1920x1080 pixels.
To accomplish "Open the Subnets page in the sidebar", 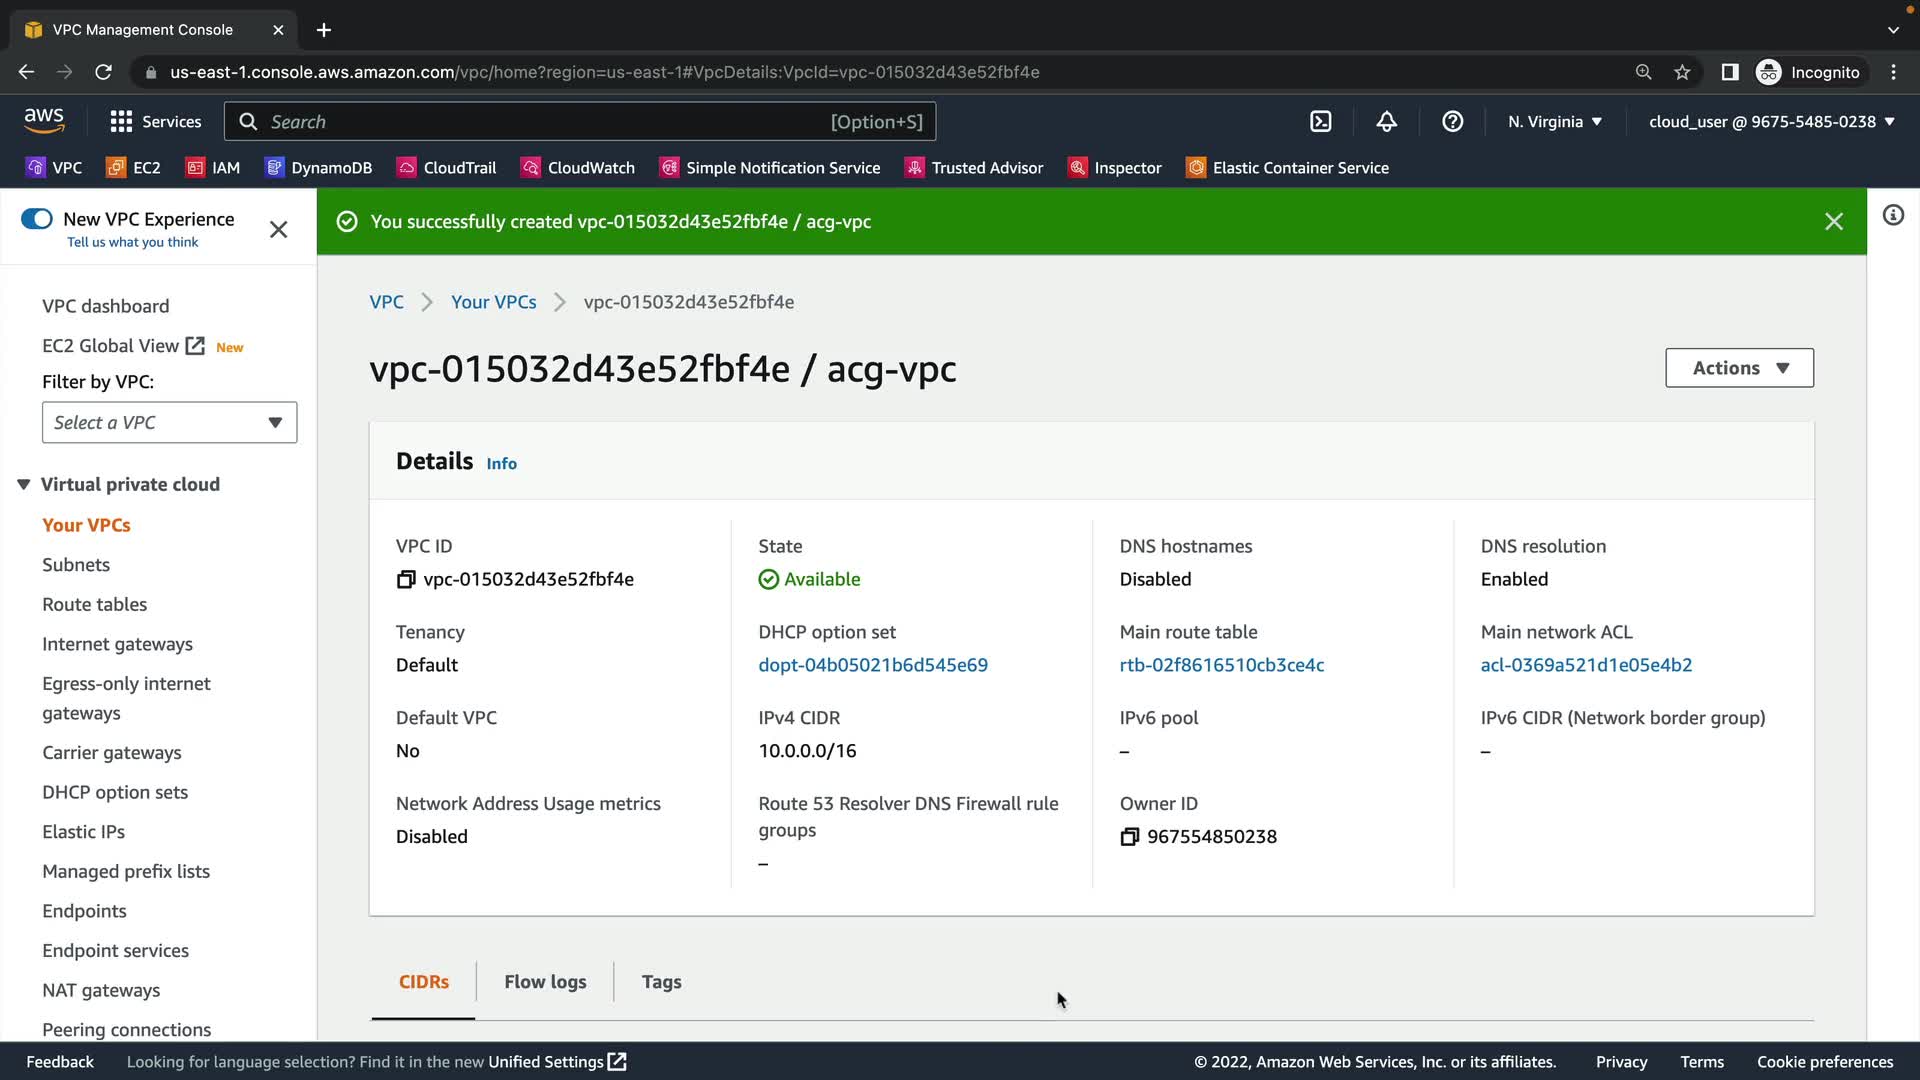I will 76,565.
